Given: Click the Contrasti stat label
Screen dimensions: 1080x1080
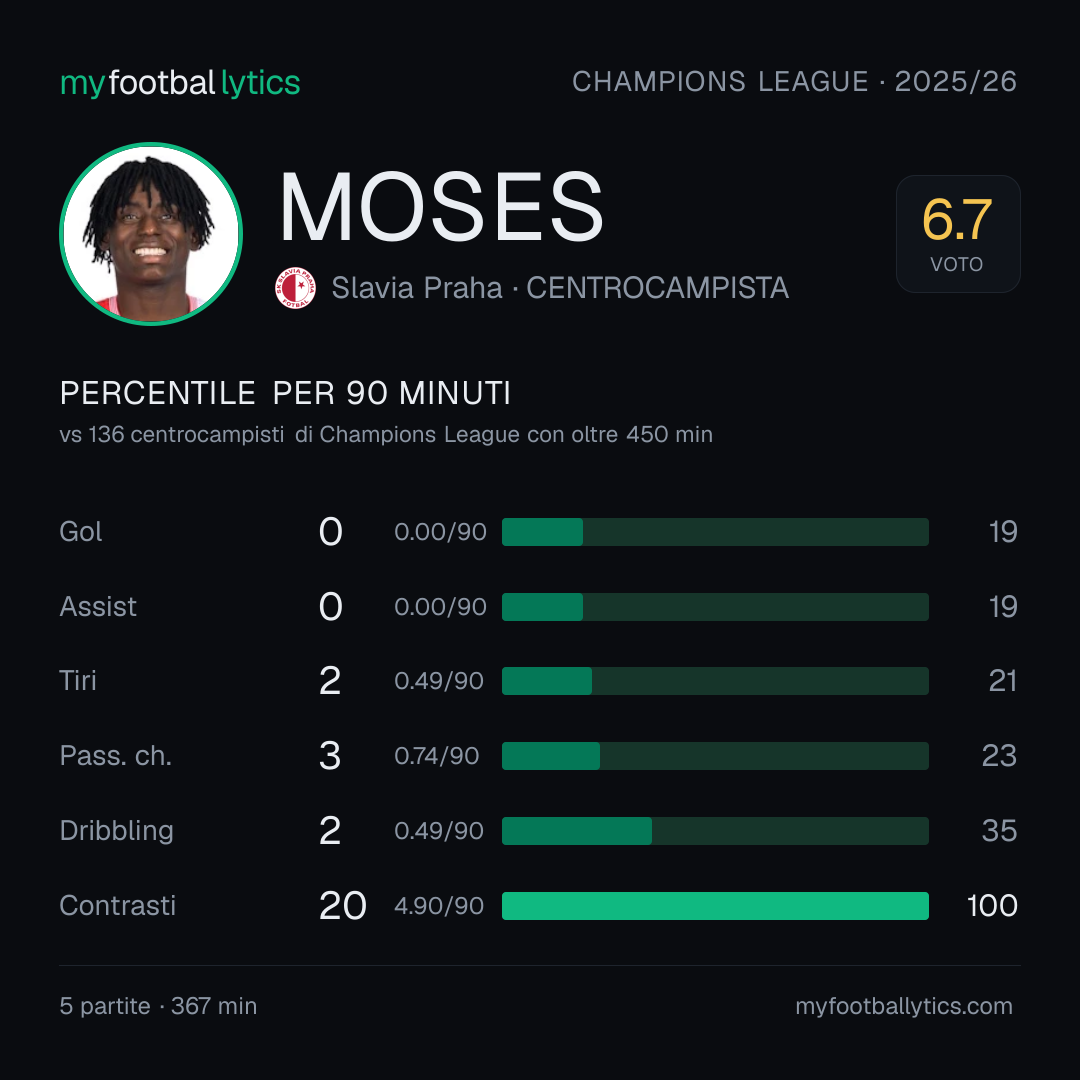Looking at the screenshot, I should [x=118, y=906].
